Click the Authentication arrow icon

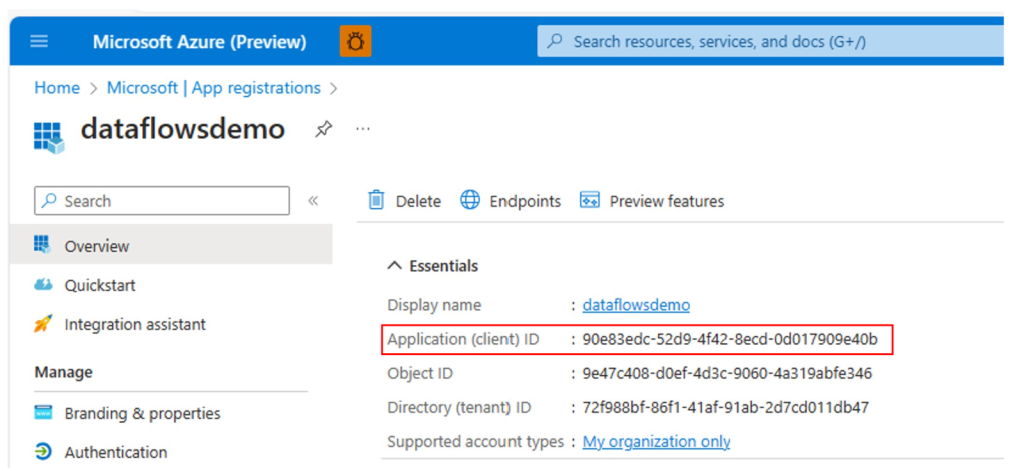pos(42,451)
